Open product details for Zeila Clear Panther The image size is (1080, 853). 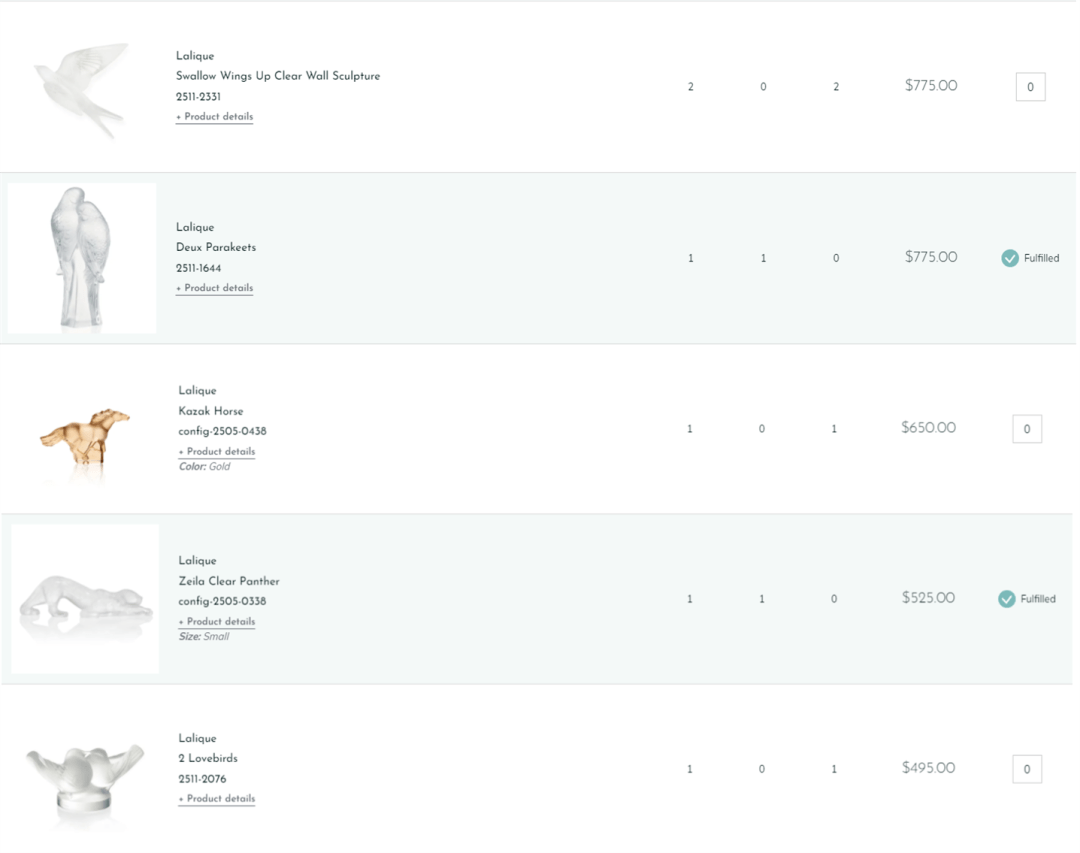[217, 622]
